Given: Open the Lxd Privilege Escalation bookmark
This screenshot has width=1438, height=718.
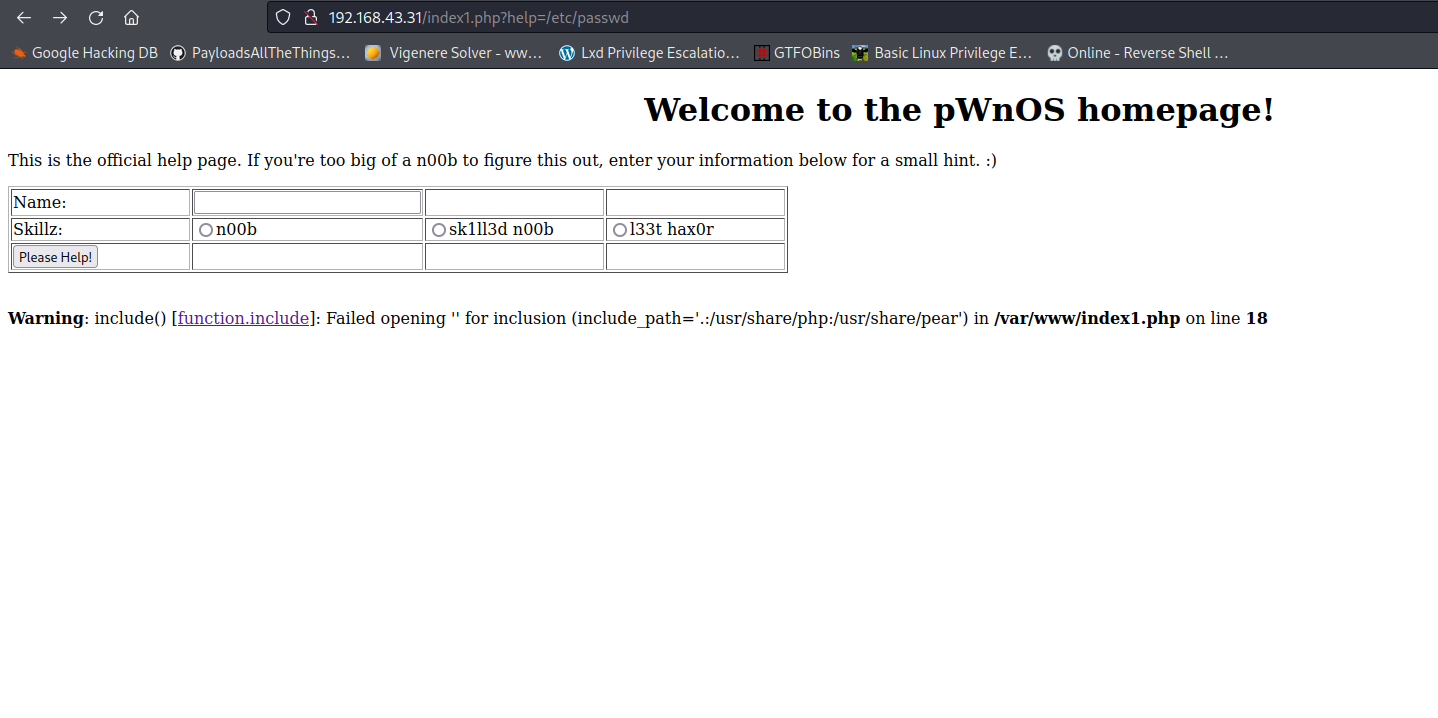Looking at the screenshot, I should click(x=649, y=53).
